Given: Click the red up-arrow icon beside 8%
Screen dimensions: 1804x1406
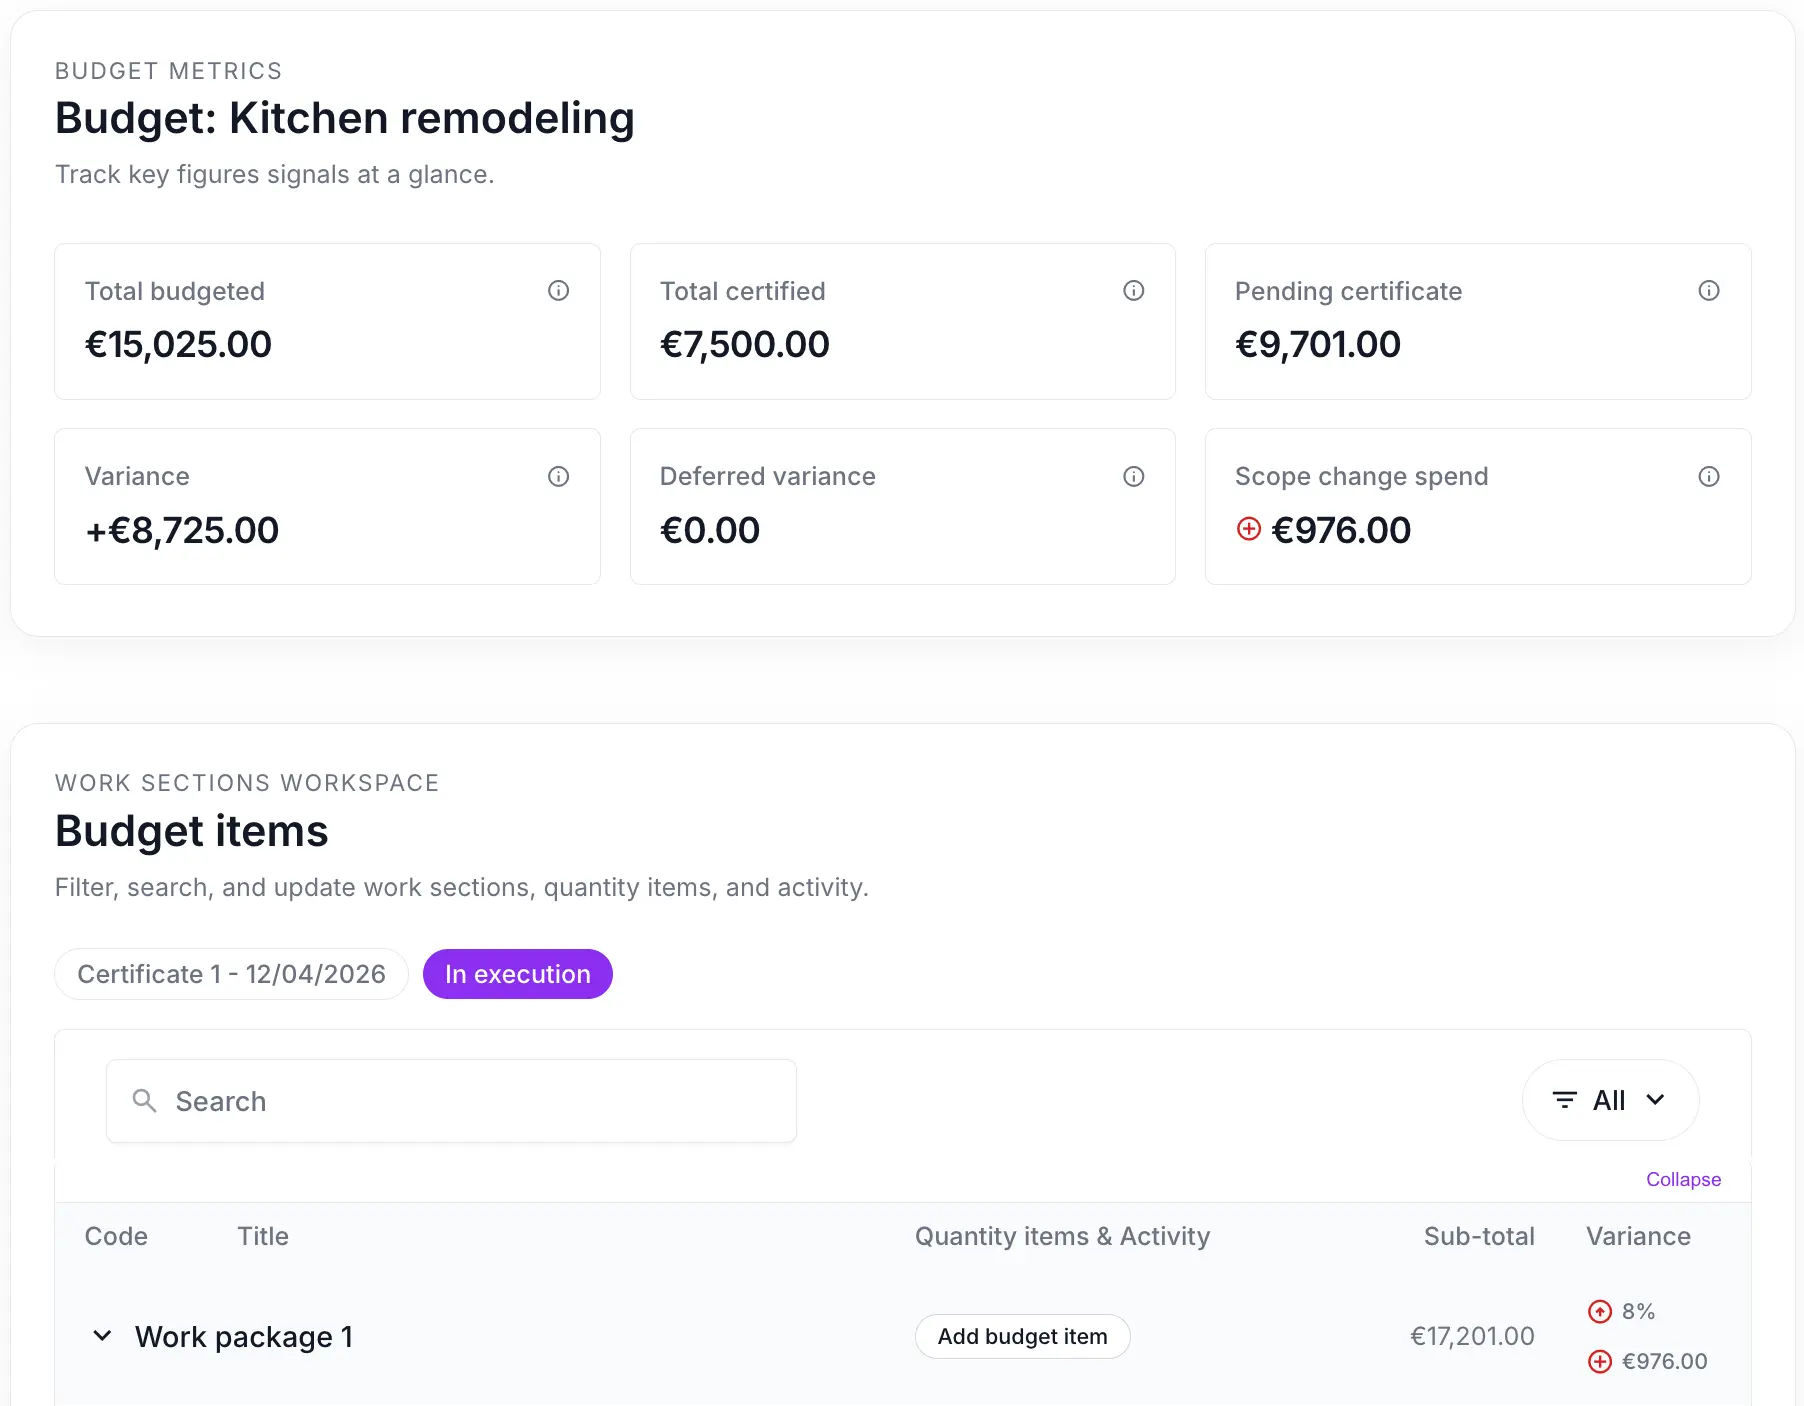Looking at the screenshot, I should (1600, 1311).
